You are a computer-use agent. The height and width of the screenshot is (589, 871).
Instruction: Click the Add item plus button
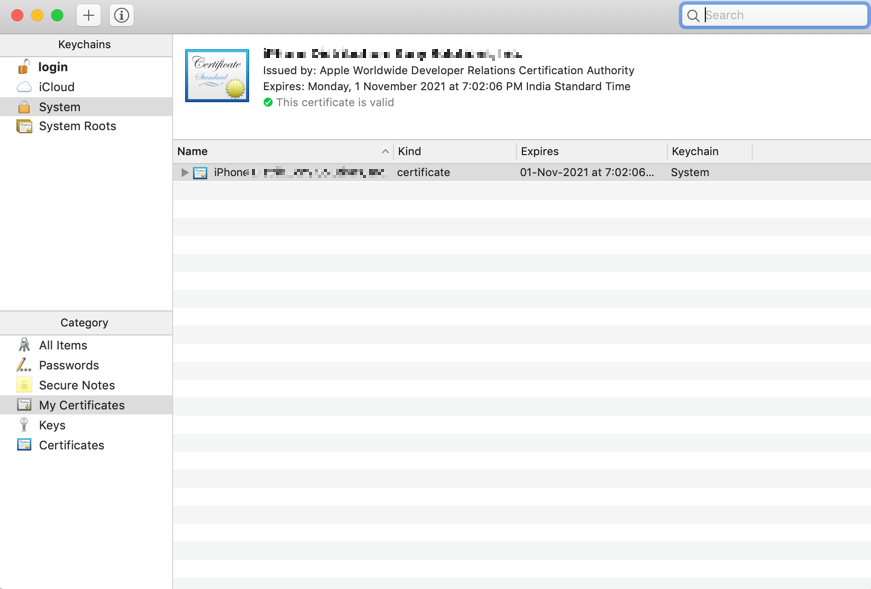tap(88, 15)
